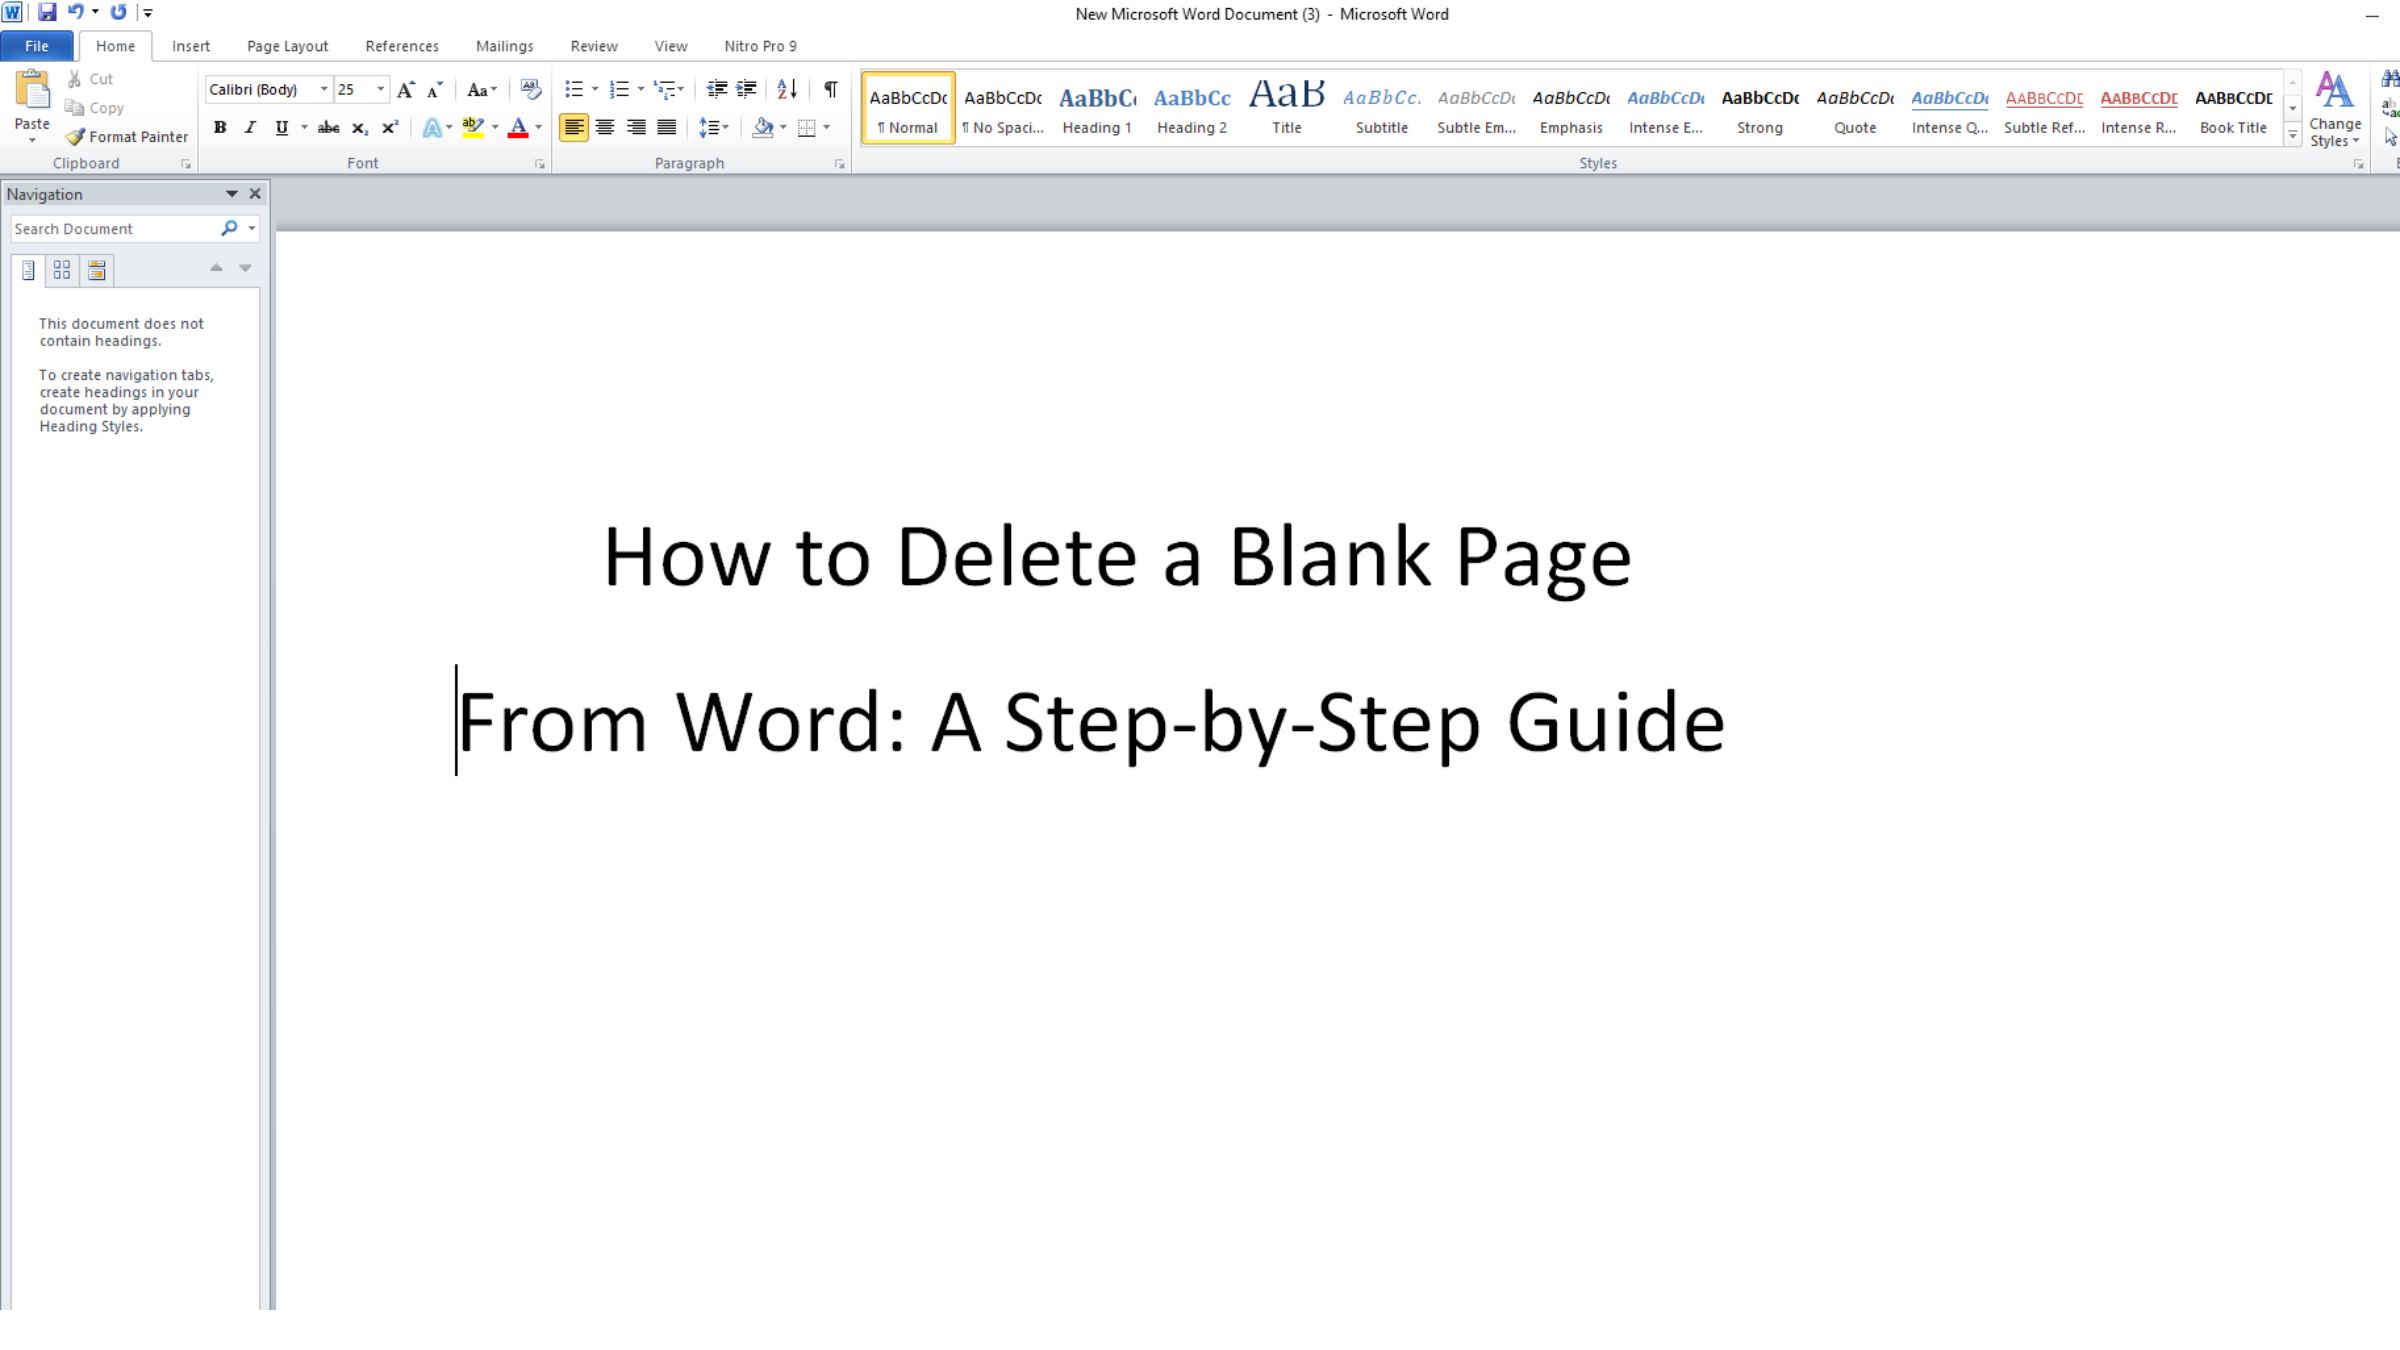Viewport: 2400px width, 1350px height.
Task: Open the File tab
Action: 37,46
